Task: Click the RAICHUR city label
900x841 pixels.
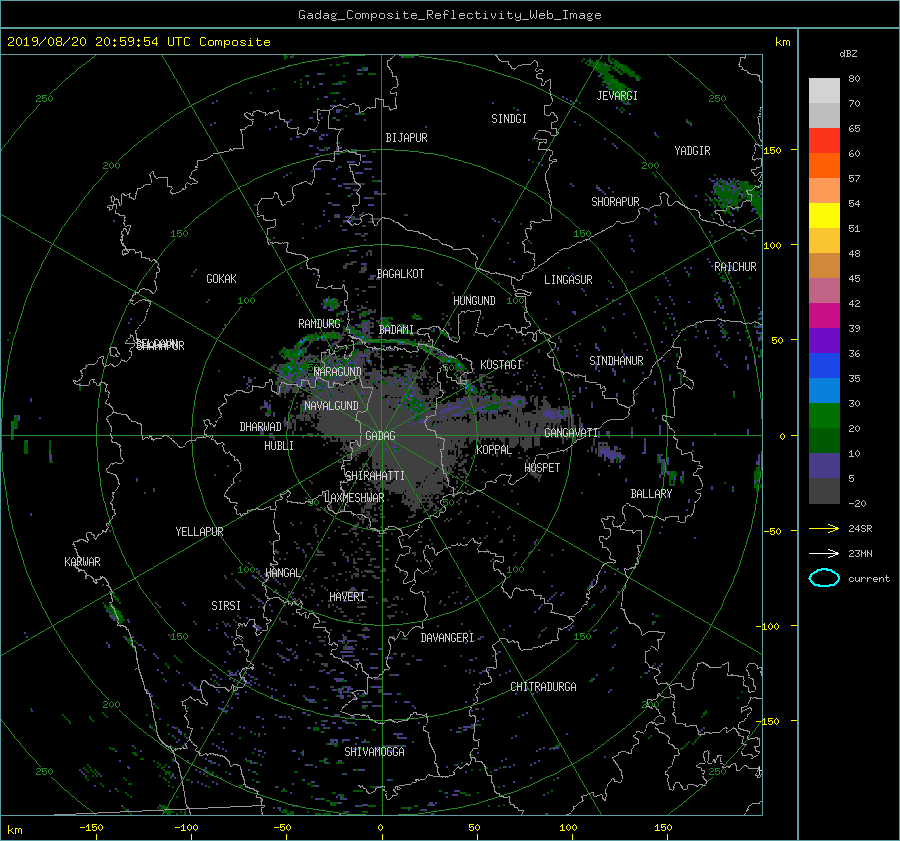Action: tap(735, 266)
